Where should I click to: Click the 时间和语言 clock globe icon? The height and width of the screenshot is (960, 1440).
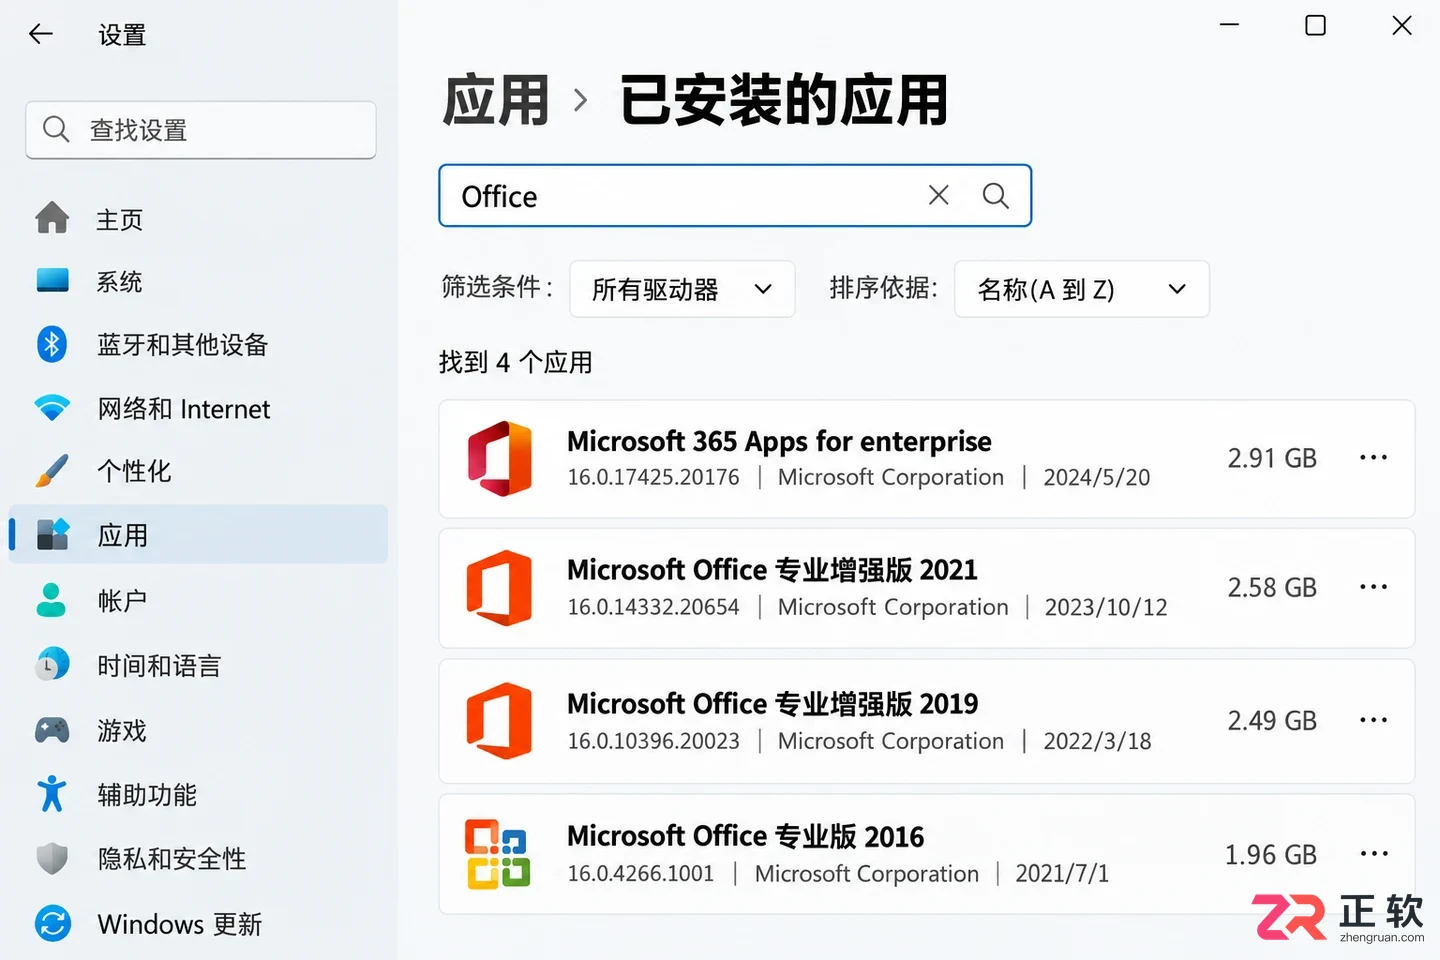52,664
